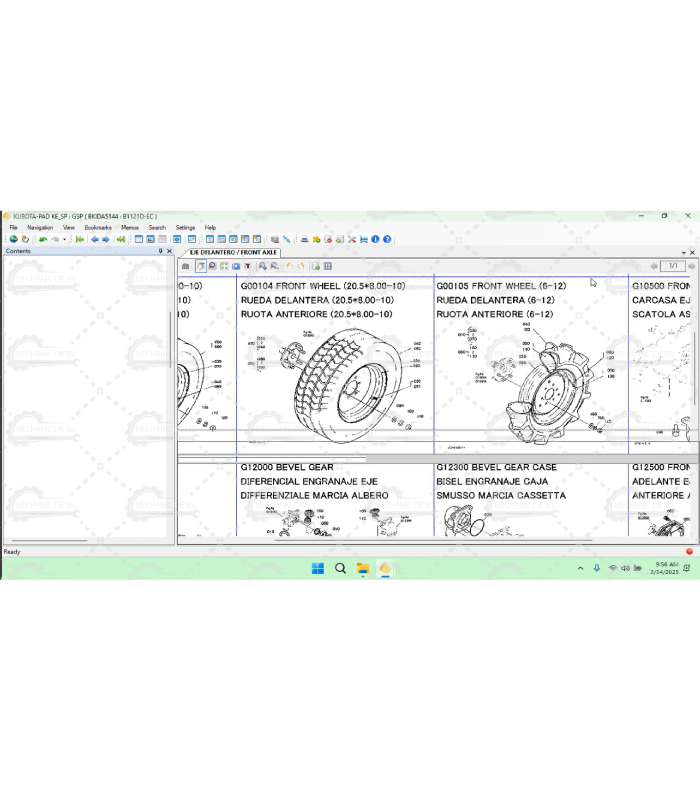Click the Print icon in main toolbar
The width and height of the screenshot is (700, 800).
(x=305, y=239)
